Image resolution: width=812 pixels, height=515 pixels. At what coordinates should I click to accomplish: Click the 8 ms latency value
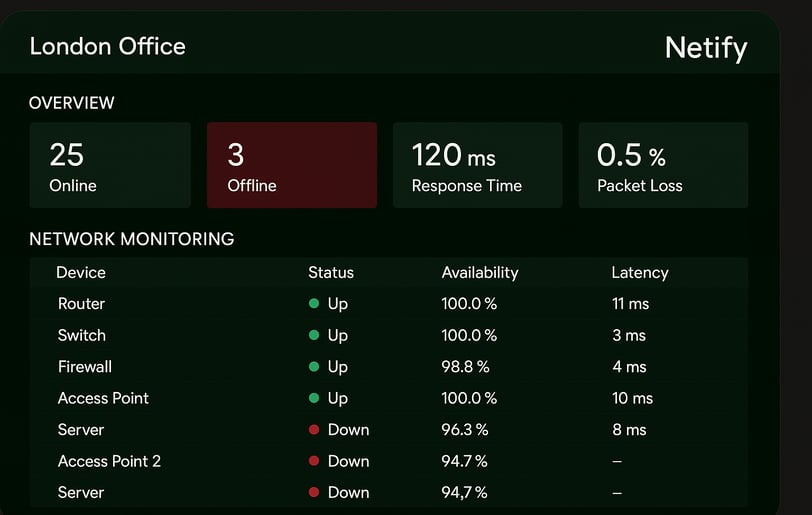click(629, 430)
